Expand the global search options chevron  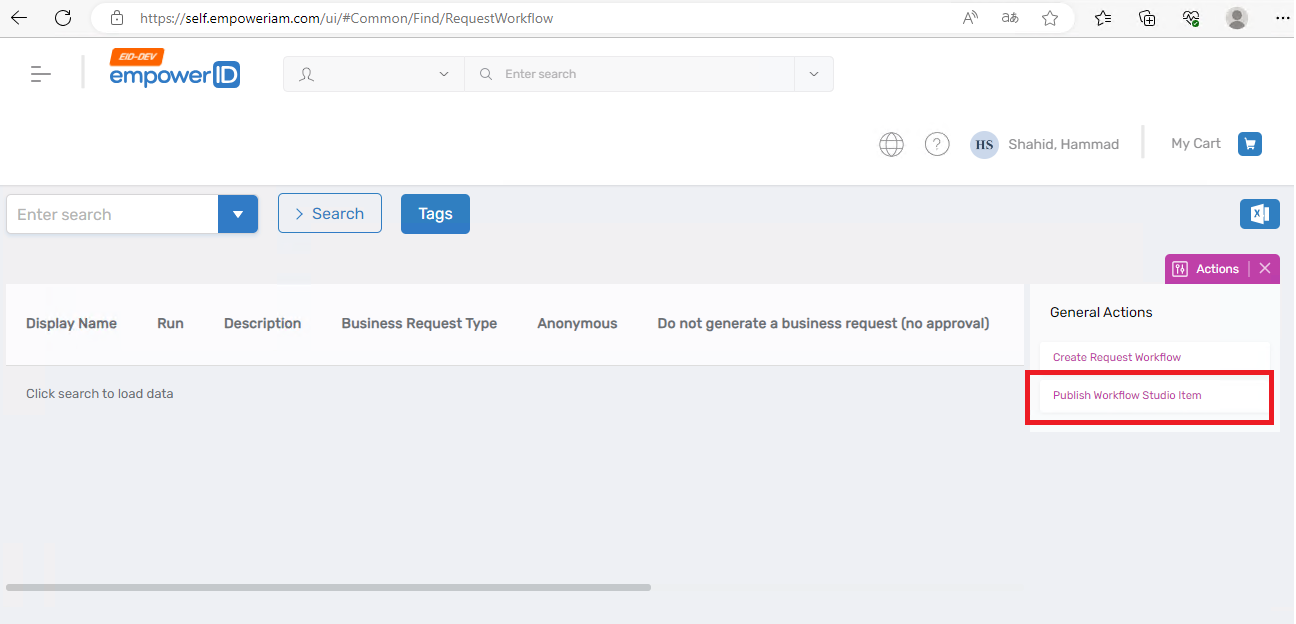(814, 74)
